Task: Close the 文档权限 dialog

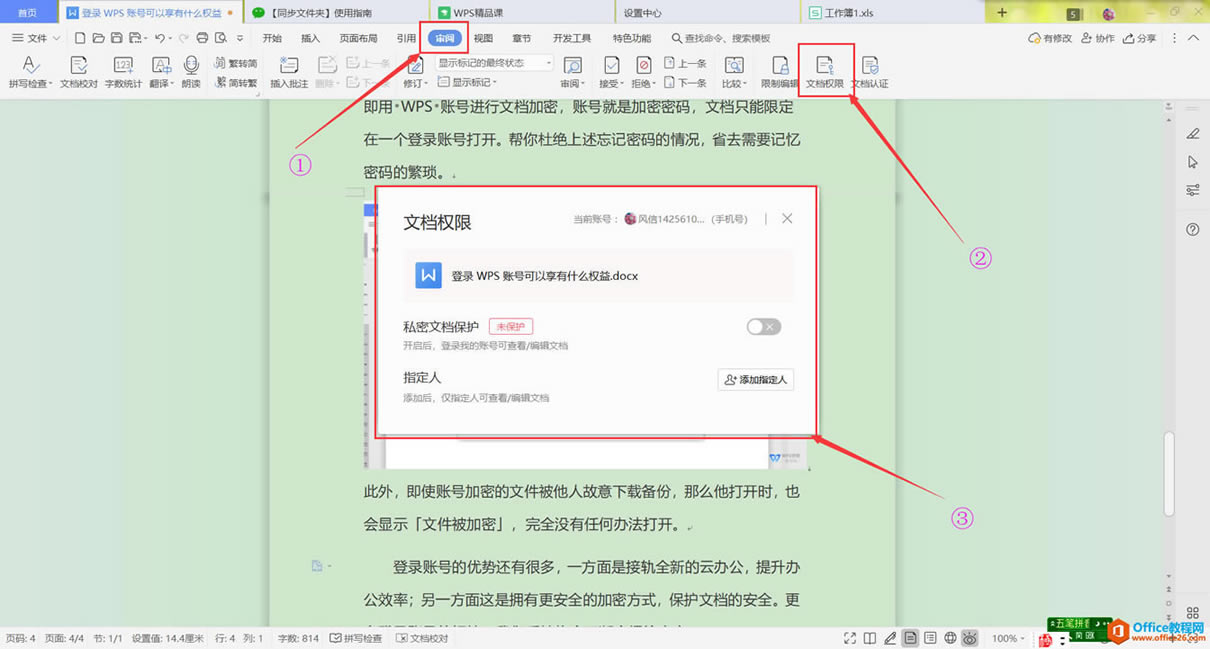Action: click(787, 218)
